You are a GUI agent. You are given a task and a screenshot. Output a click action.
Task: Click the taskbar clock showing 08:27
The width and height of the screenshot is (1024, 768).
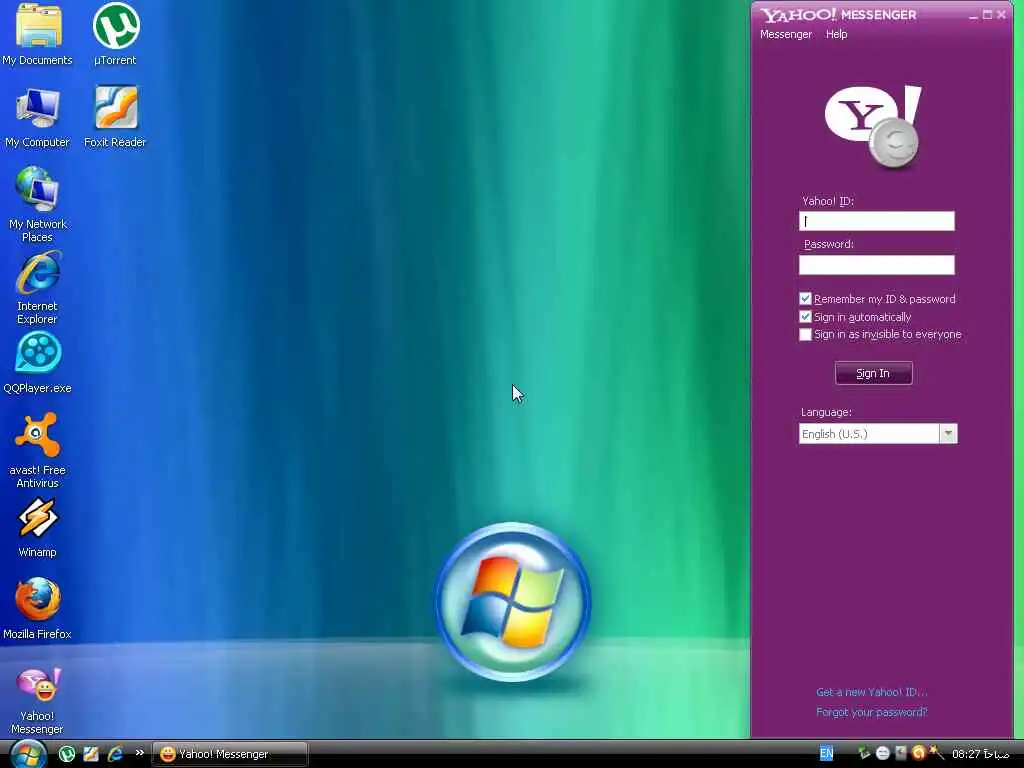click(x=980, y=754)
